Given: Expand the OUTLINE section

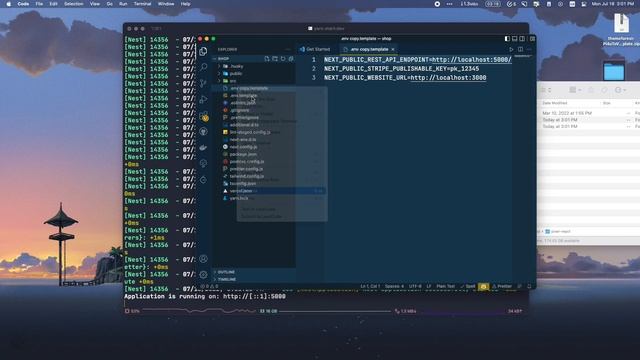Looking at the screenshot, I should (x=254, y=272).
